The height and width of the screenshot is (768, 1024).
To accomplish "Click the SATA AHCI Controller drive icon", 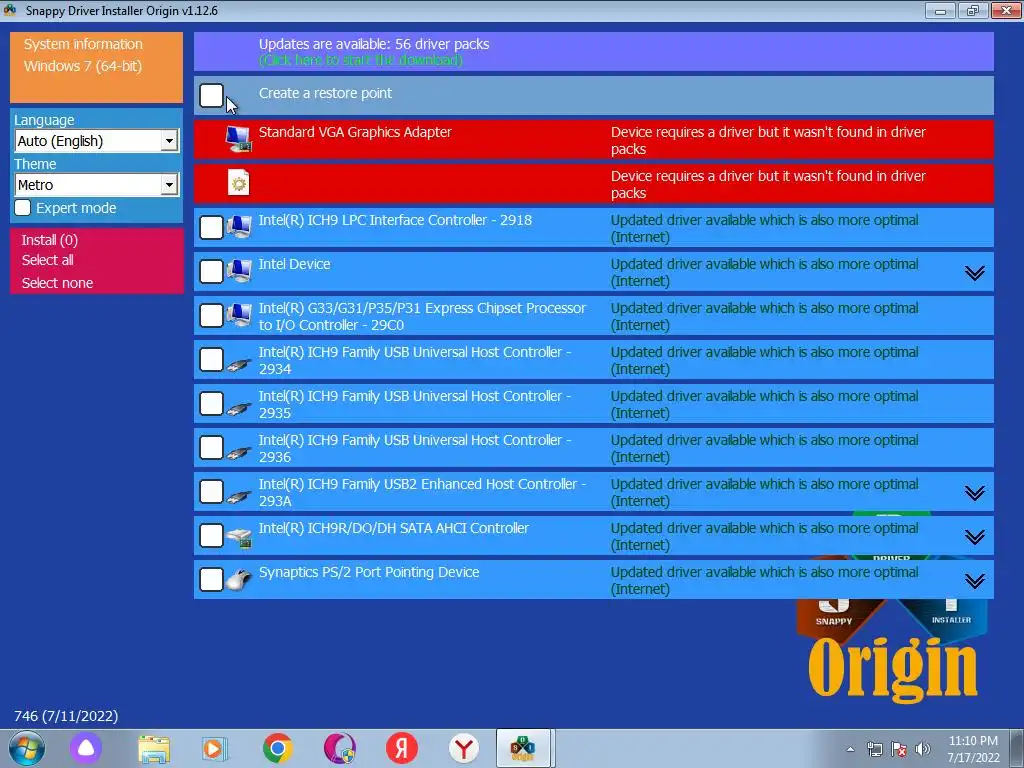I will [239, 537].
